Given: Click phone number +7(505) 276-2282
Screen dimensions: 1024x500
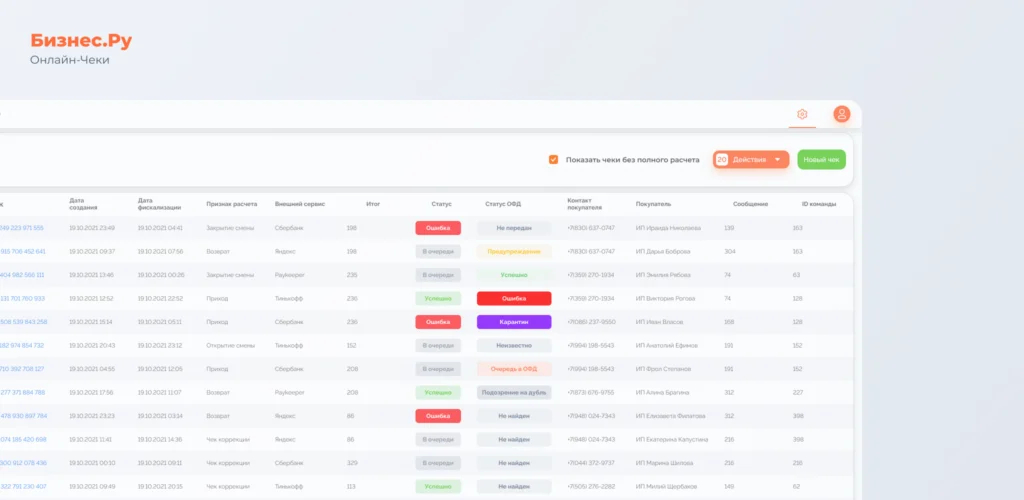Looking at the screenshot, I should [591, 486].
